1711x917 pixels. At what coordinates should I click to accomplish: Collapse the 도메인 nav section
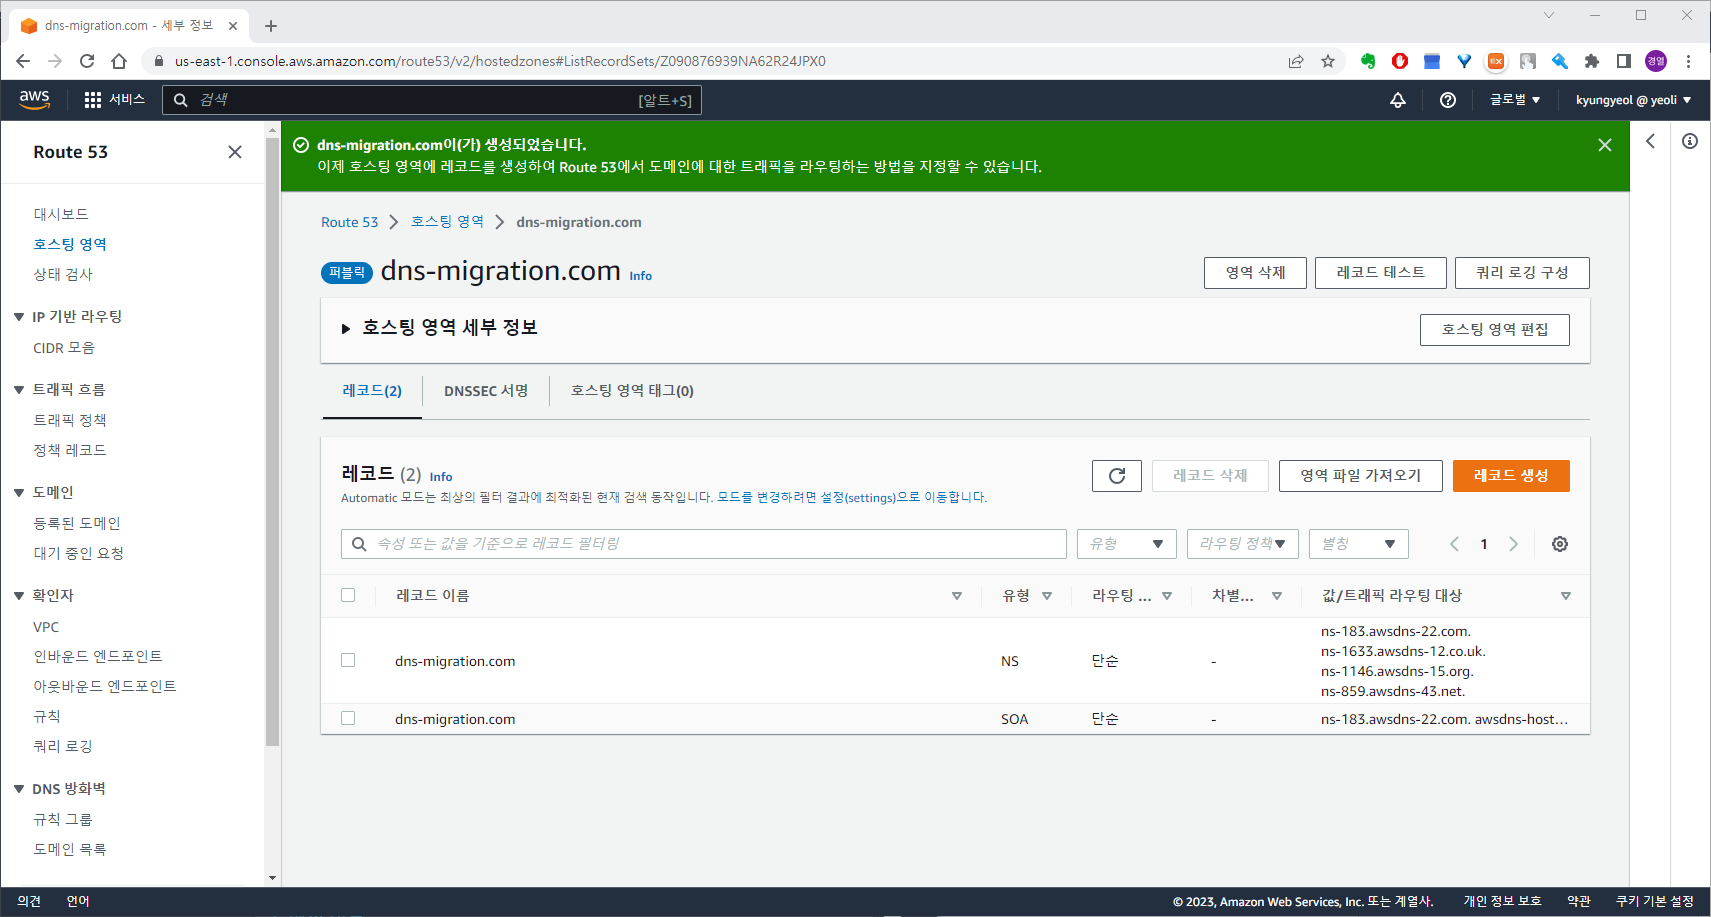(x=19, y=493)
